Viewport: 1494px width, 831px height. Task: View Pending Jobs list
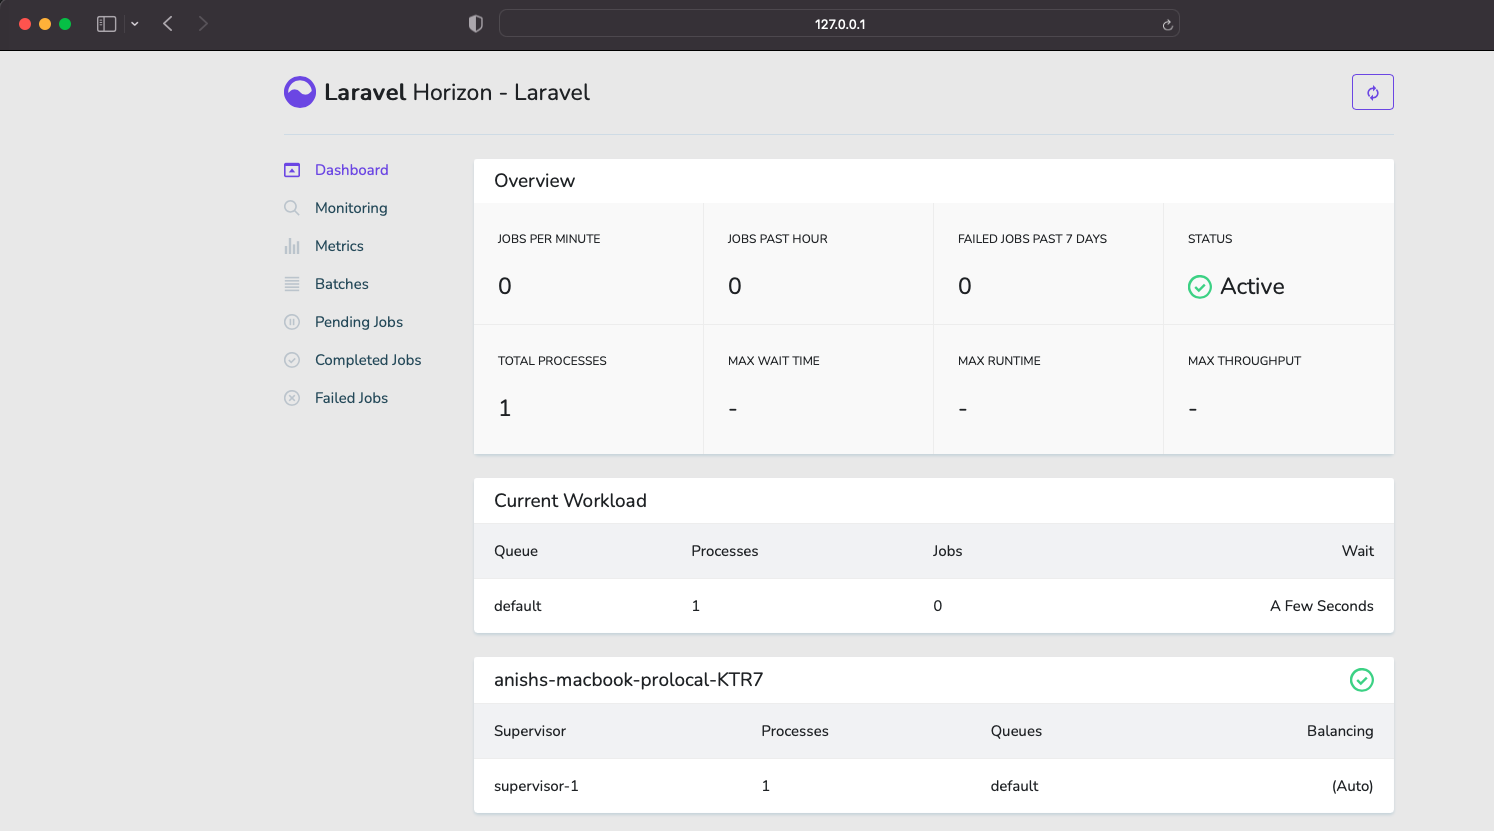click(x=359, y=322)
